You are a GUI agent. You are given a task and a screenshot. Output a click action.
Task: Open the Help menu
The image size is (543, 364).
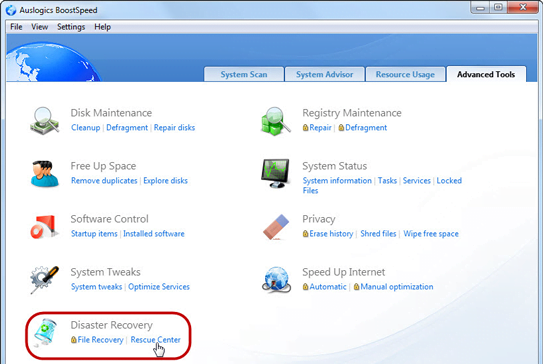pyautogui.click(x=103, y=27)
